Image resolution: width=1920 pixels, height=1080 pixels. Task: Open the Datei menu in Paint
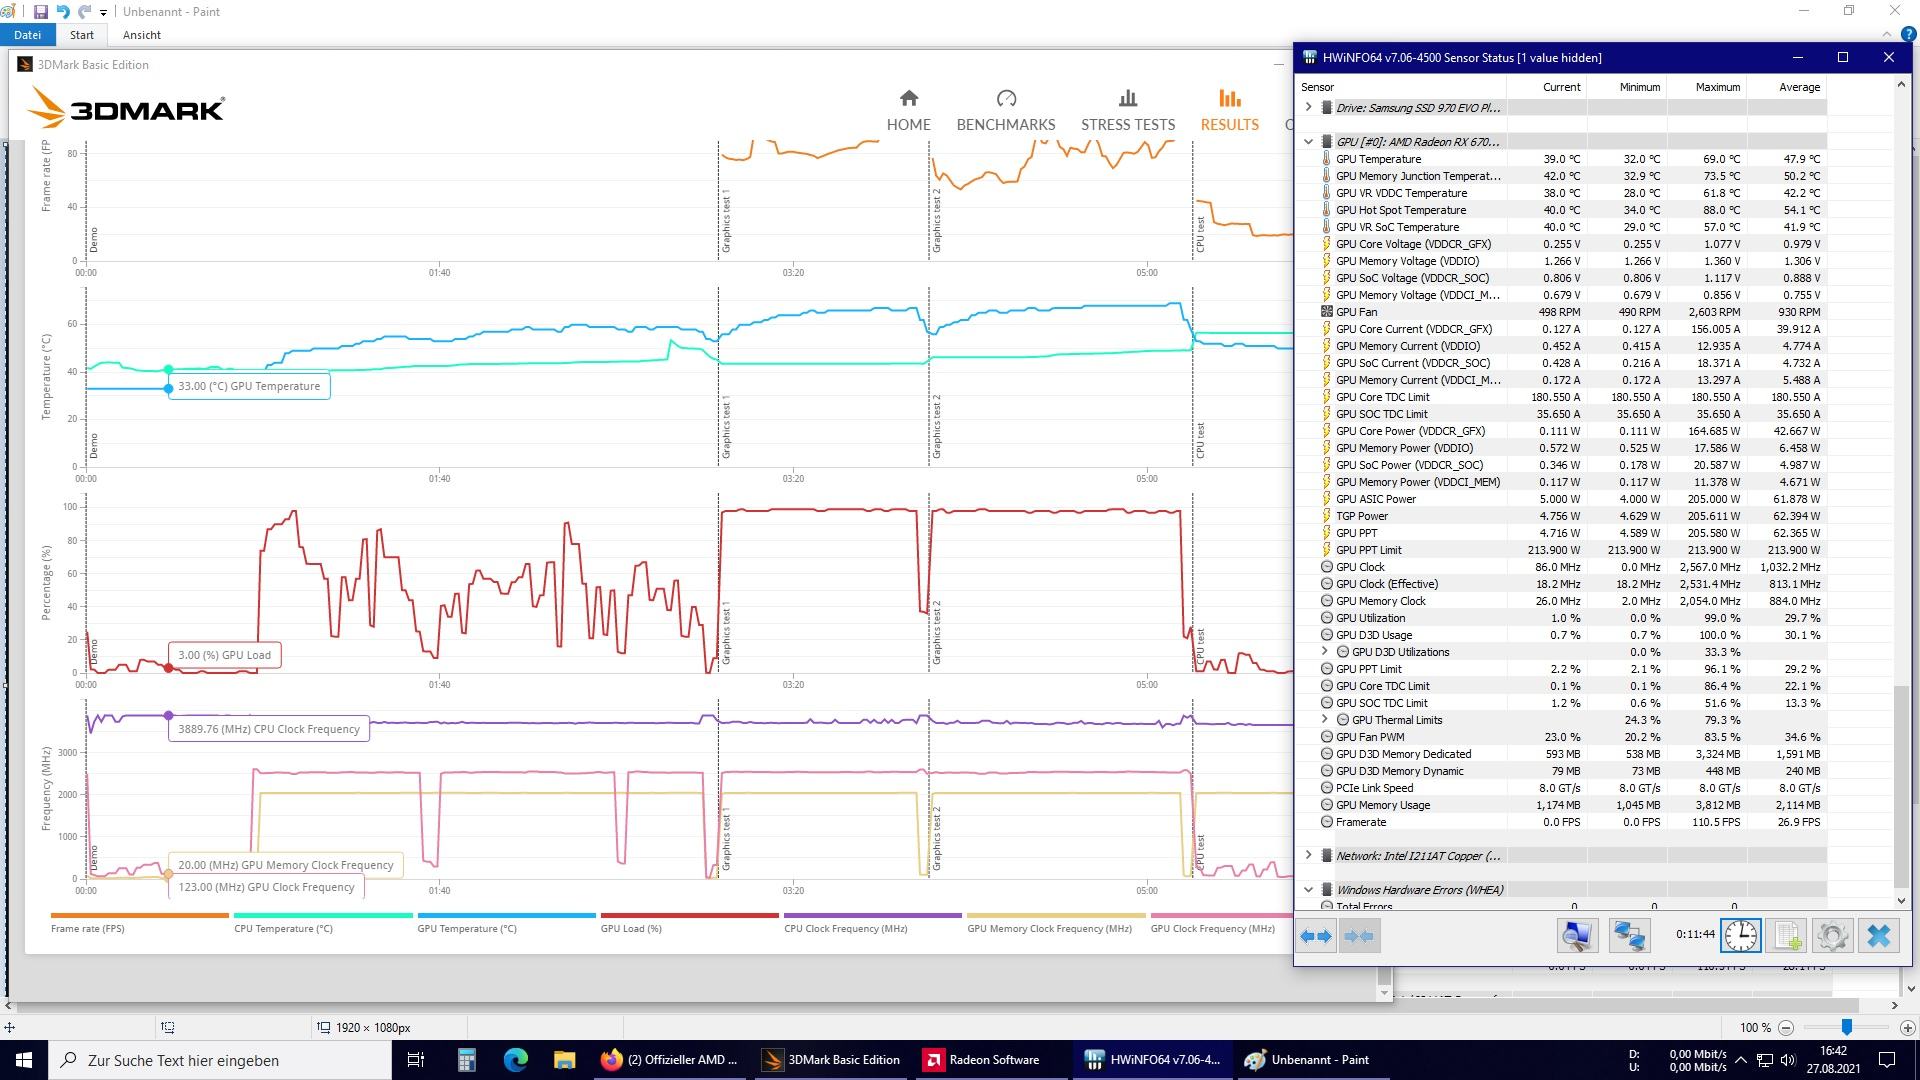pyautogui.click(x=27, y=35)
